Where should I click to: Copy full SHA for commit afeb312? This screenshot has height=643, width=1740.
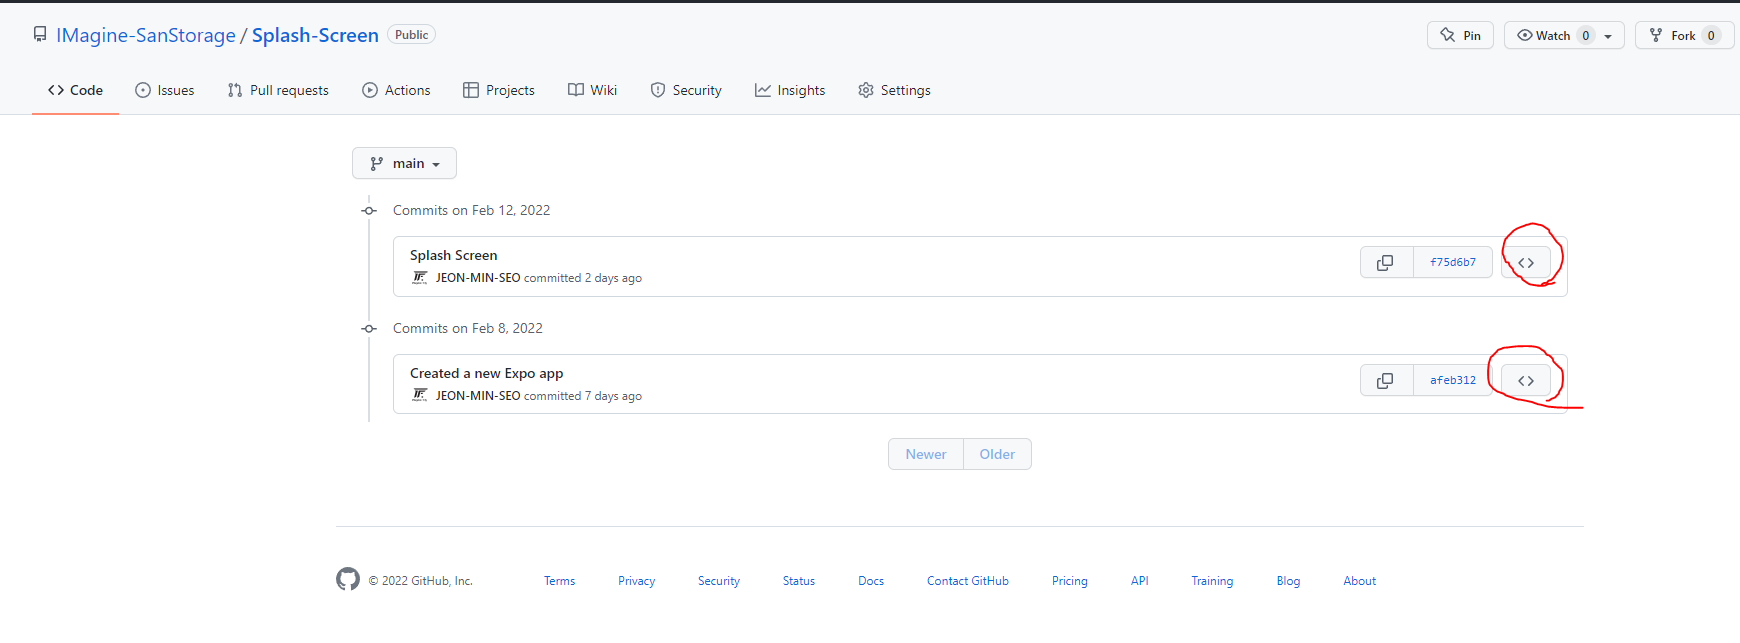pyautogui.click(x=1386, y=380)
